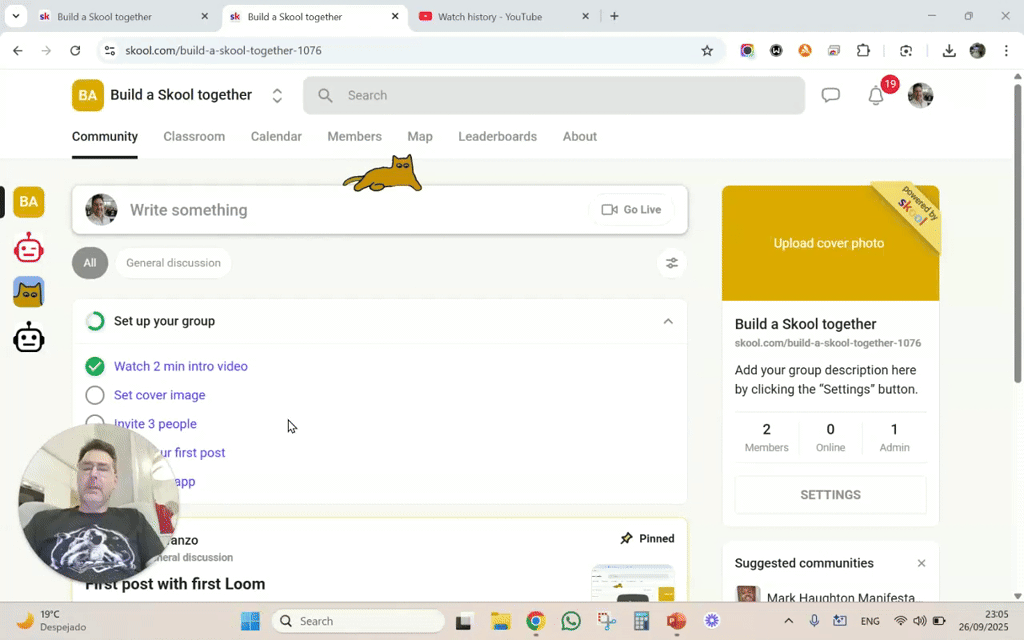Select the cat icon group in sidebar
This screenshot has width=1024, height=640.
coord(29,292)
